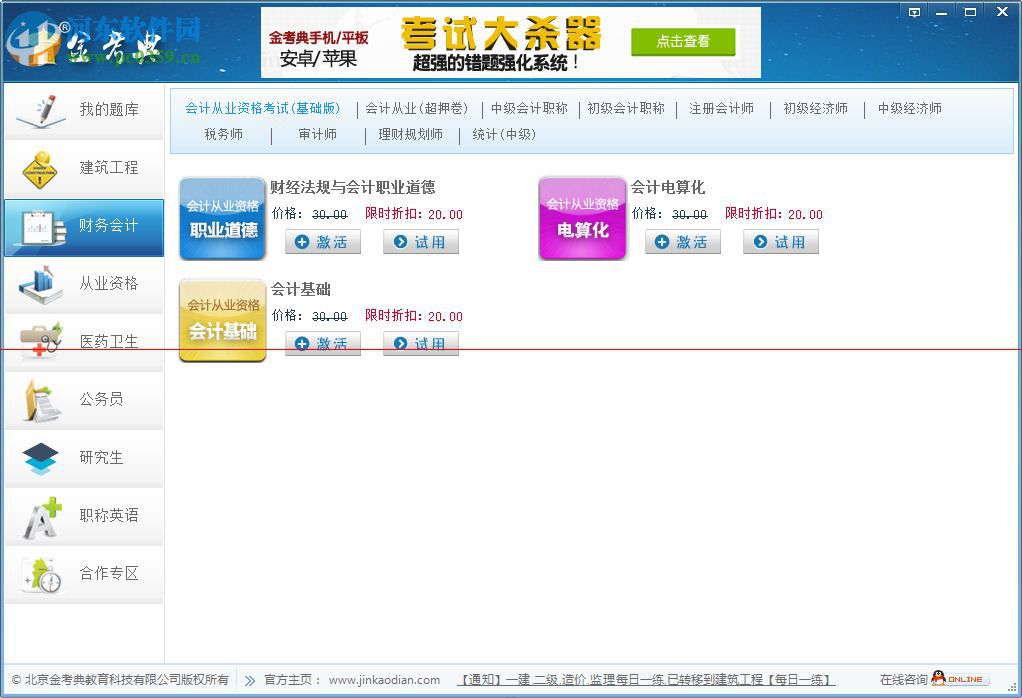The image size is (1022, 698).
Task: Open the 财务会计 category
Action: tap(83, 227)
